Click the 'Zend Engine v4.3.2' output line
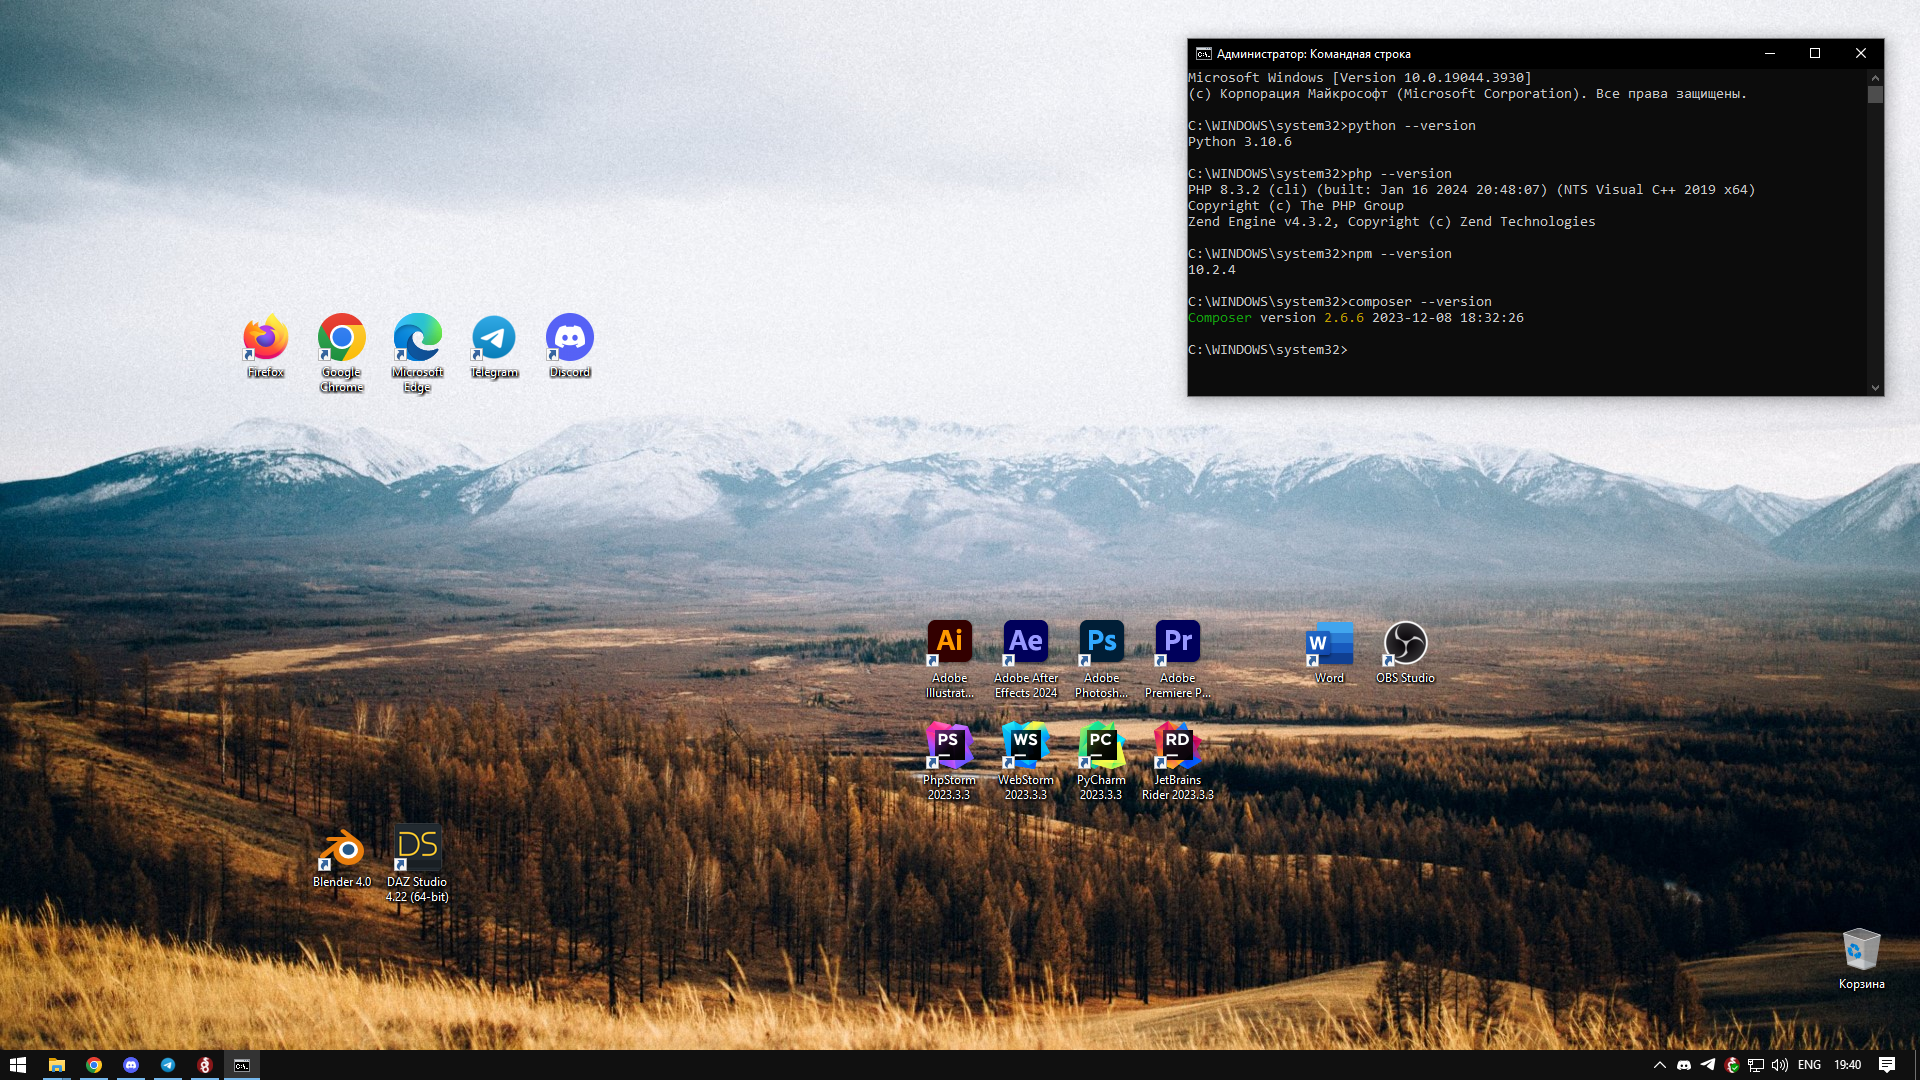Screen dimensions: 1920x1080 pos(1392,222)
